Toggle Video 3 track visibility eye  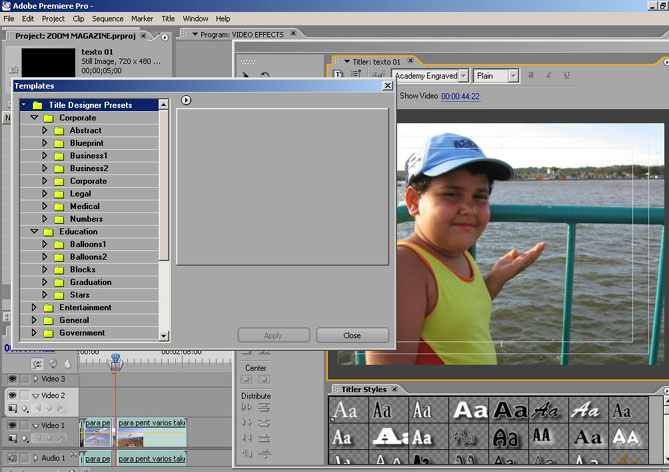[x=12, y=379]
